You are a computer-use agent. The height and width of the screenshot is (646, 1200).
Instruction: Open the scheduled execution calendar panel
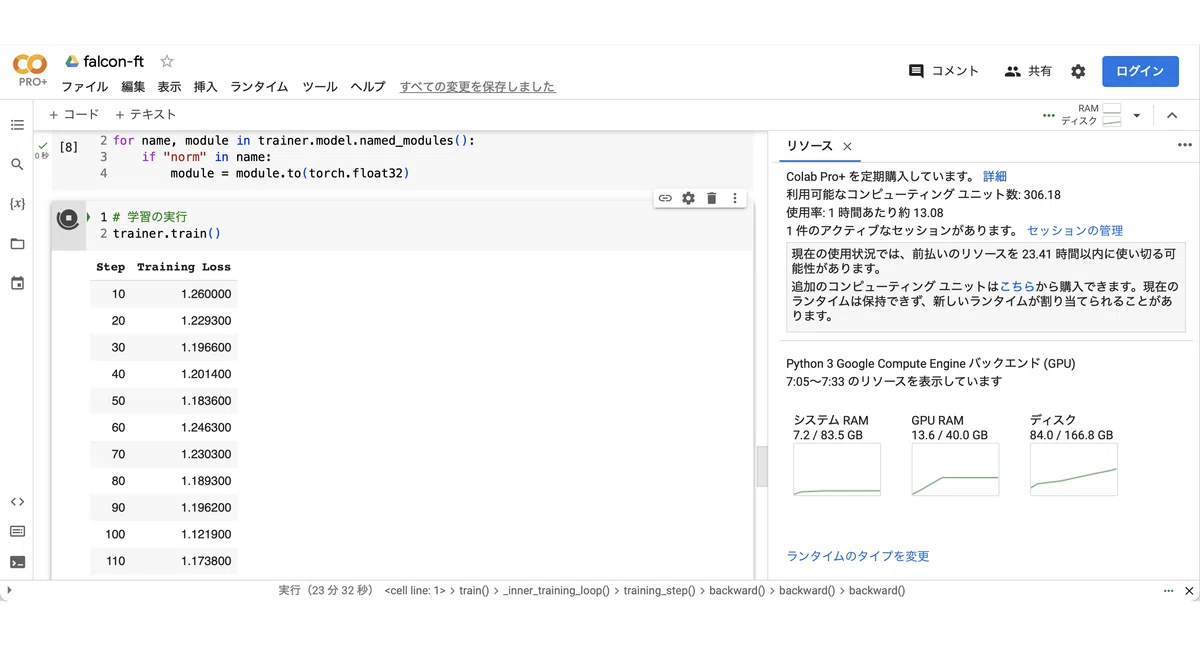17,284
